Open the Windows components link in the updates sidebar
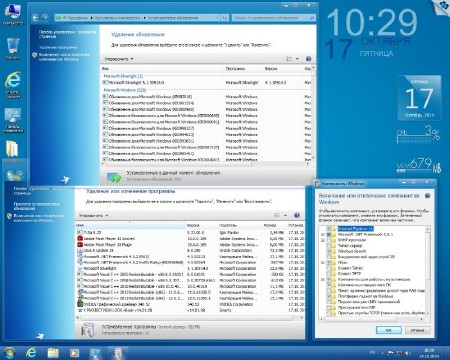450x360 pixels. (x=64, y=57)
